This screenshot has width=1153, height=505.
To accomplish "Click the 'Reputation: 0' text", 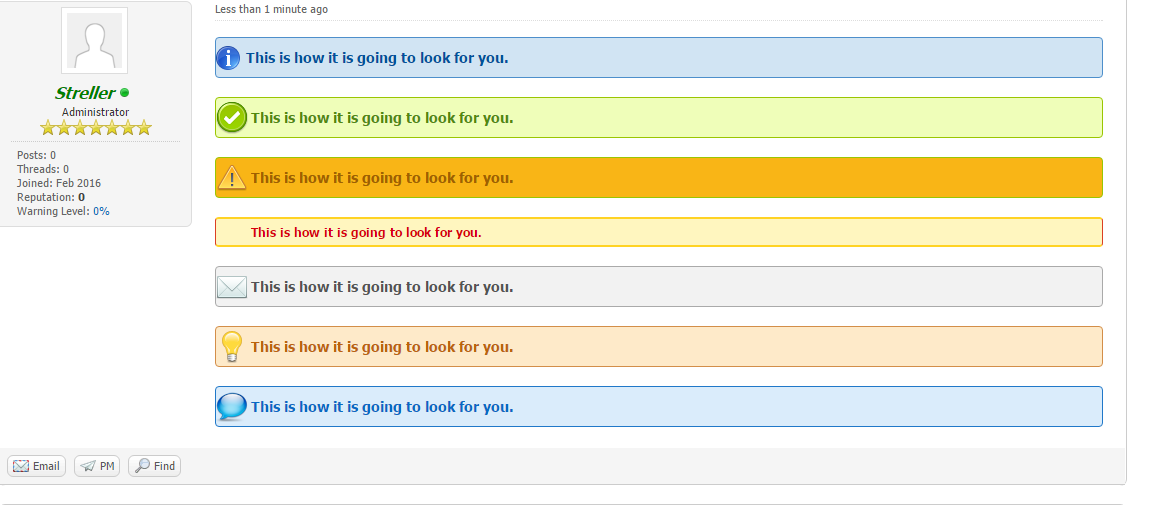I will coord(51,197).
